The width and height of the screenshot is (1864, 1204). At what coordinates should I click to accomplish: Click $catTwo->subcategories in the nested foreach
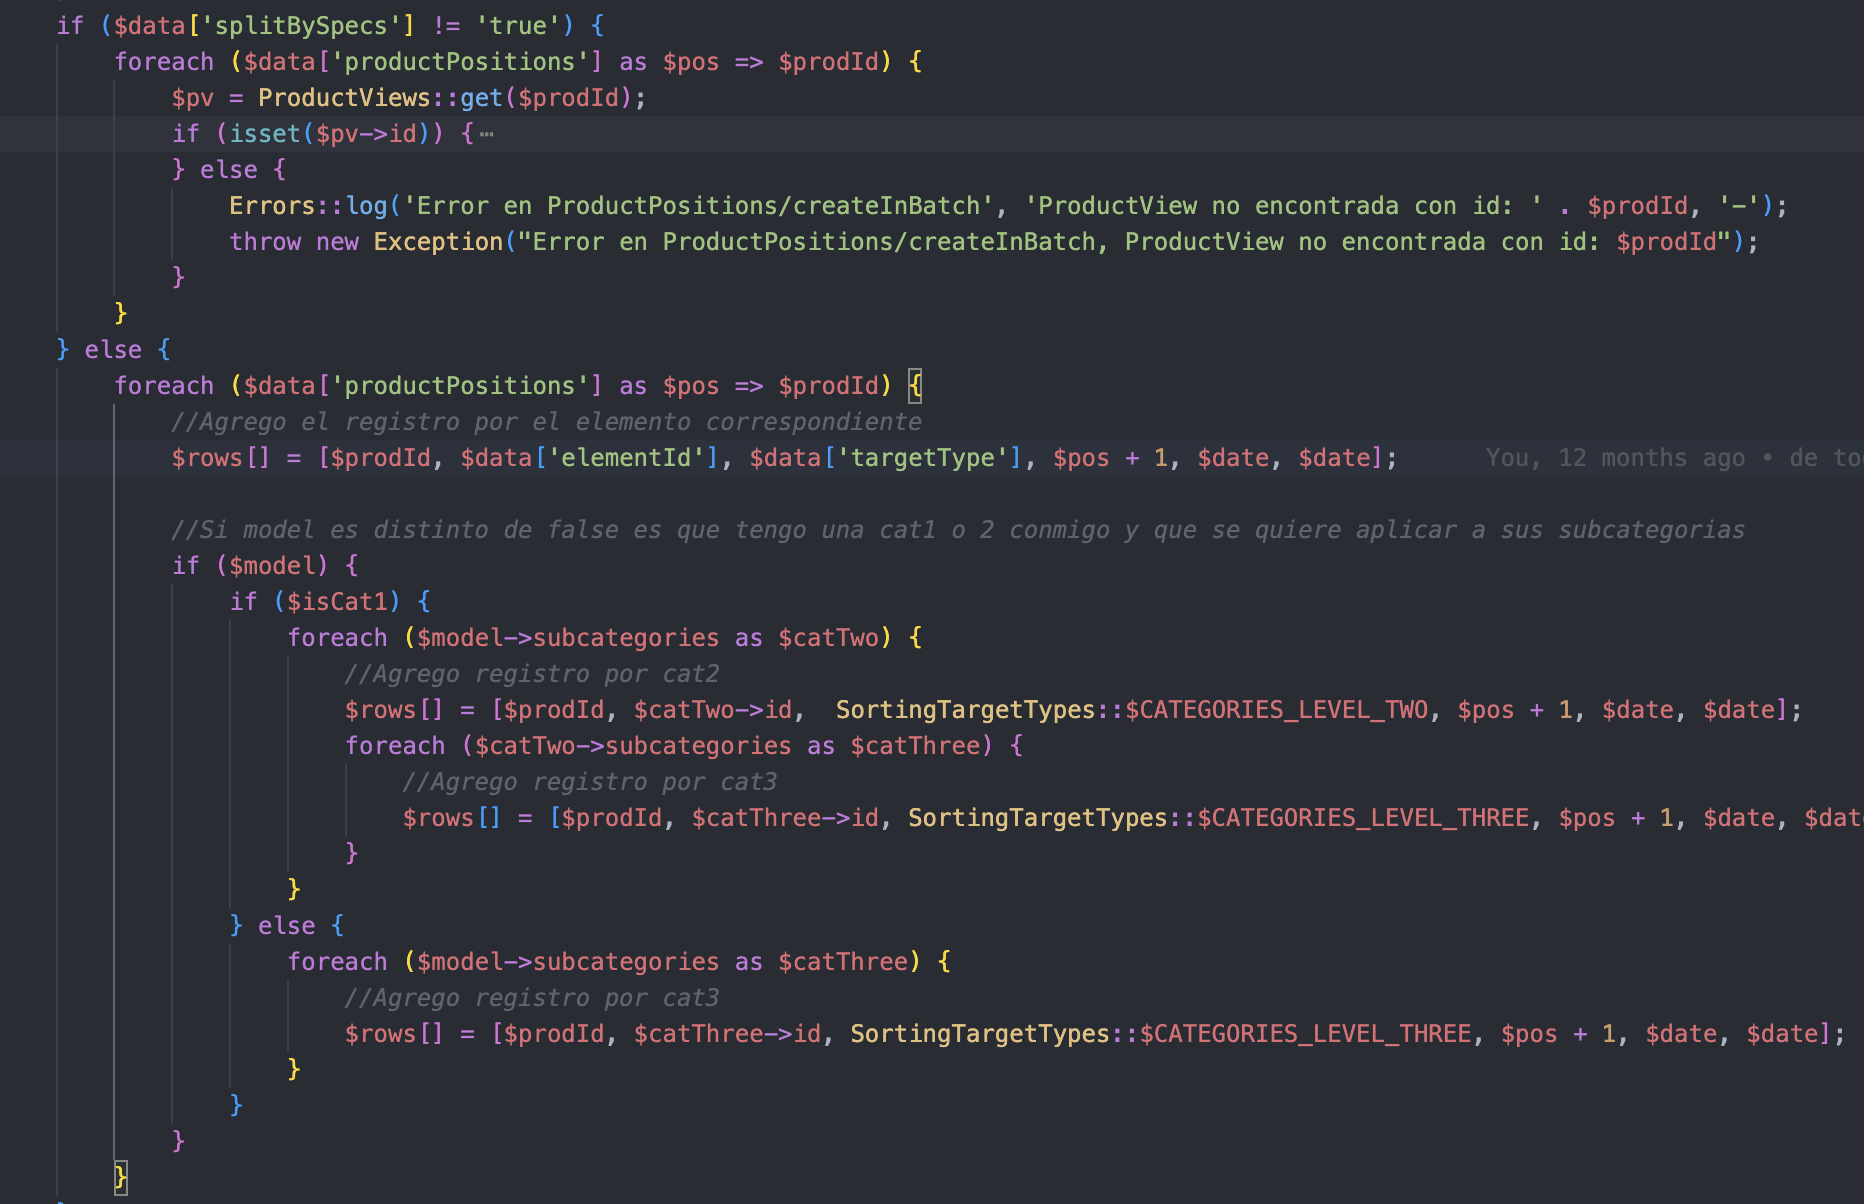(x=633, y=746)
